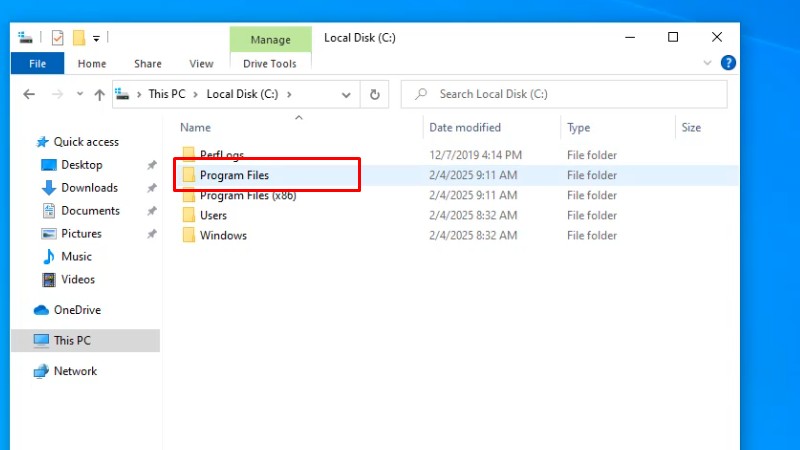The width and height of the screenshot is (800, 450).
Task: Expand the ribbon using the chevron
Action: 708,63
